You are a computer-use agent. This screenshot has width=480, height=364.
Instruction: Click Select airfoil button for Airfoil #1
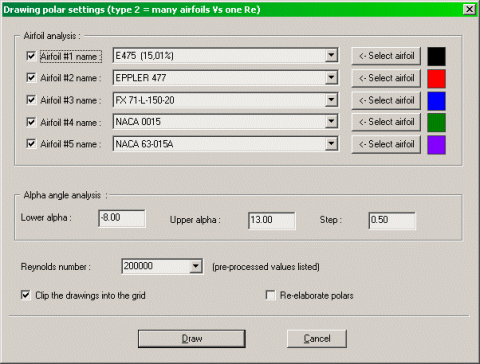point(386,56)
